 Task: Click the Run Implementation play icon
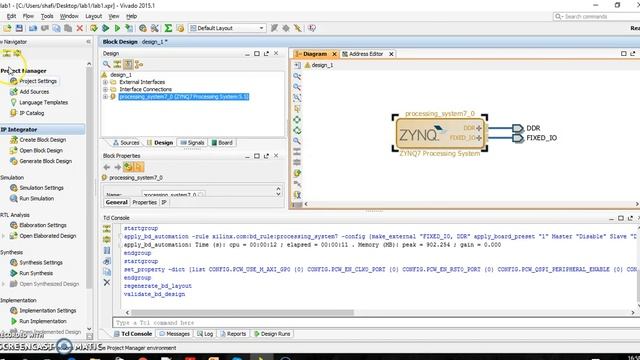(x=117, y=28)
